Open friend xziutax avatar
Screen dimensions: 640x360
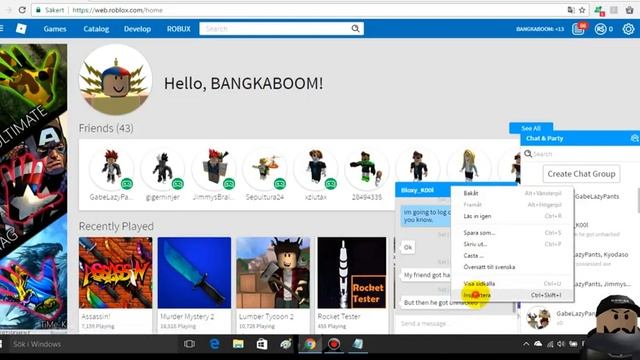[x=316, y=167]
